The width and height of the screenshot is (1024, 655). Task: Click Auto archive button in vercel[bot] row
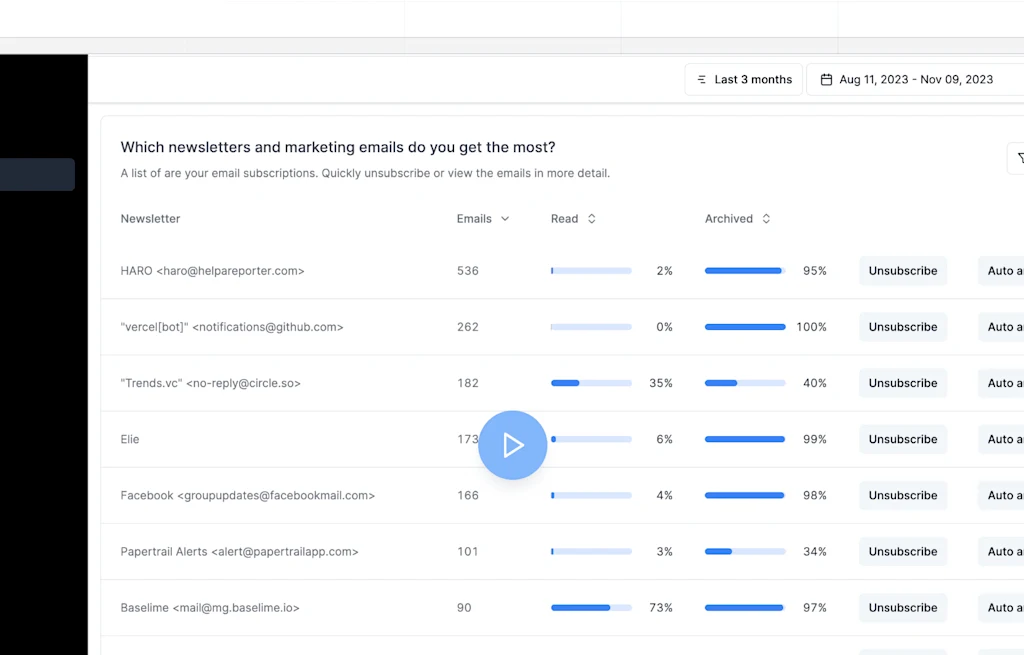[1001, 327]
